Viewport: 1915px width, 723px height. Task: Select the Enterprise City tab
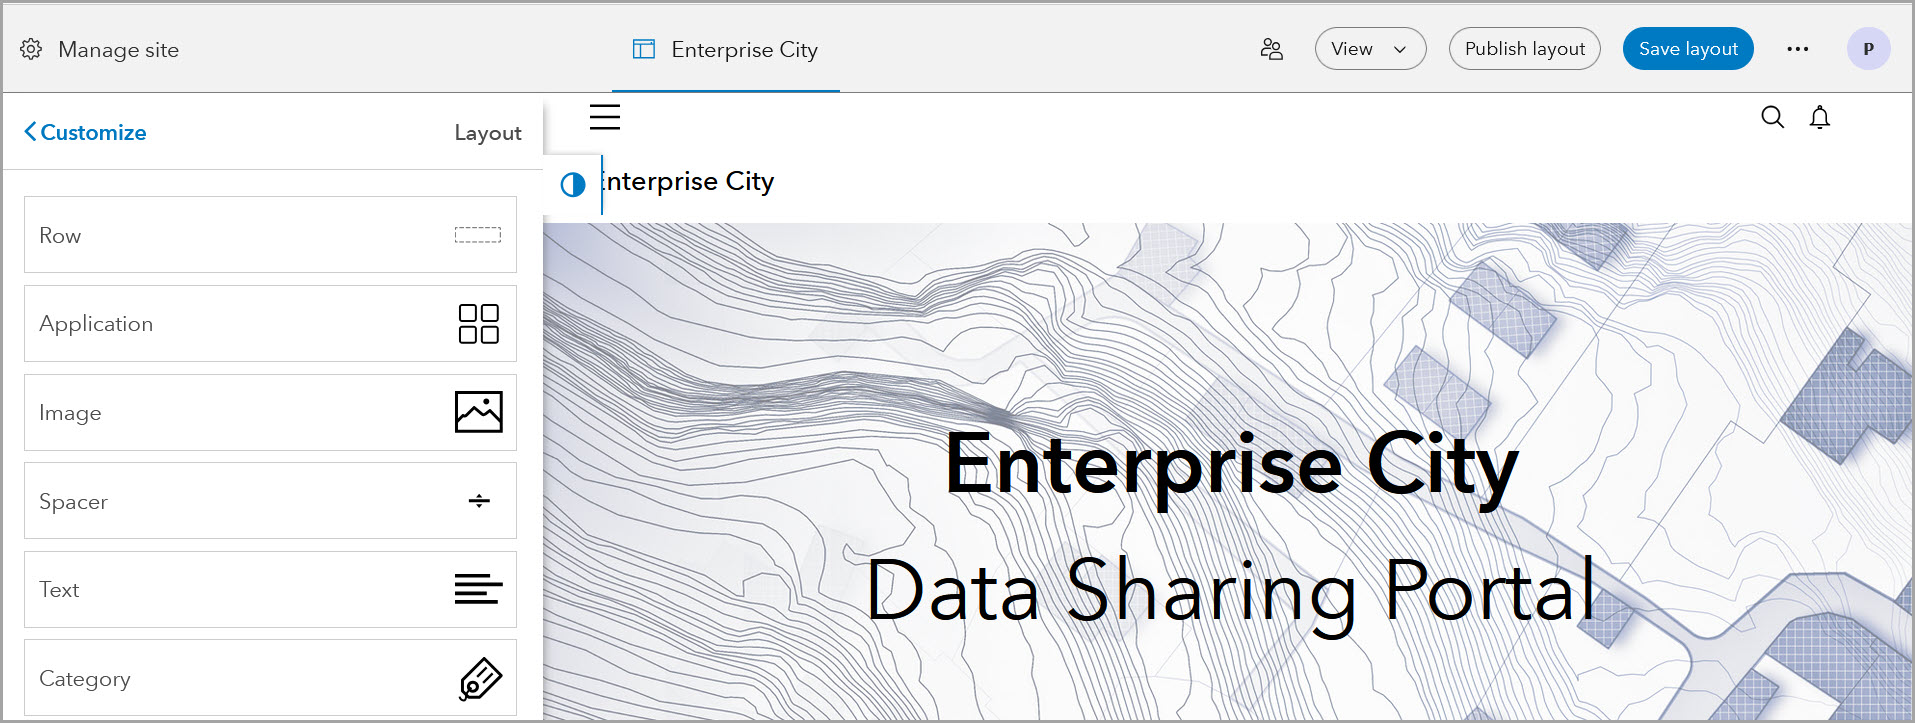(726, 49)
